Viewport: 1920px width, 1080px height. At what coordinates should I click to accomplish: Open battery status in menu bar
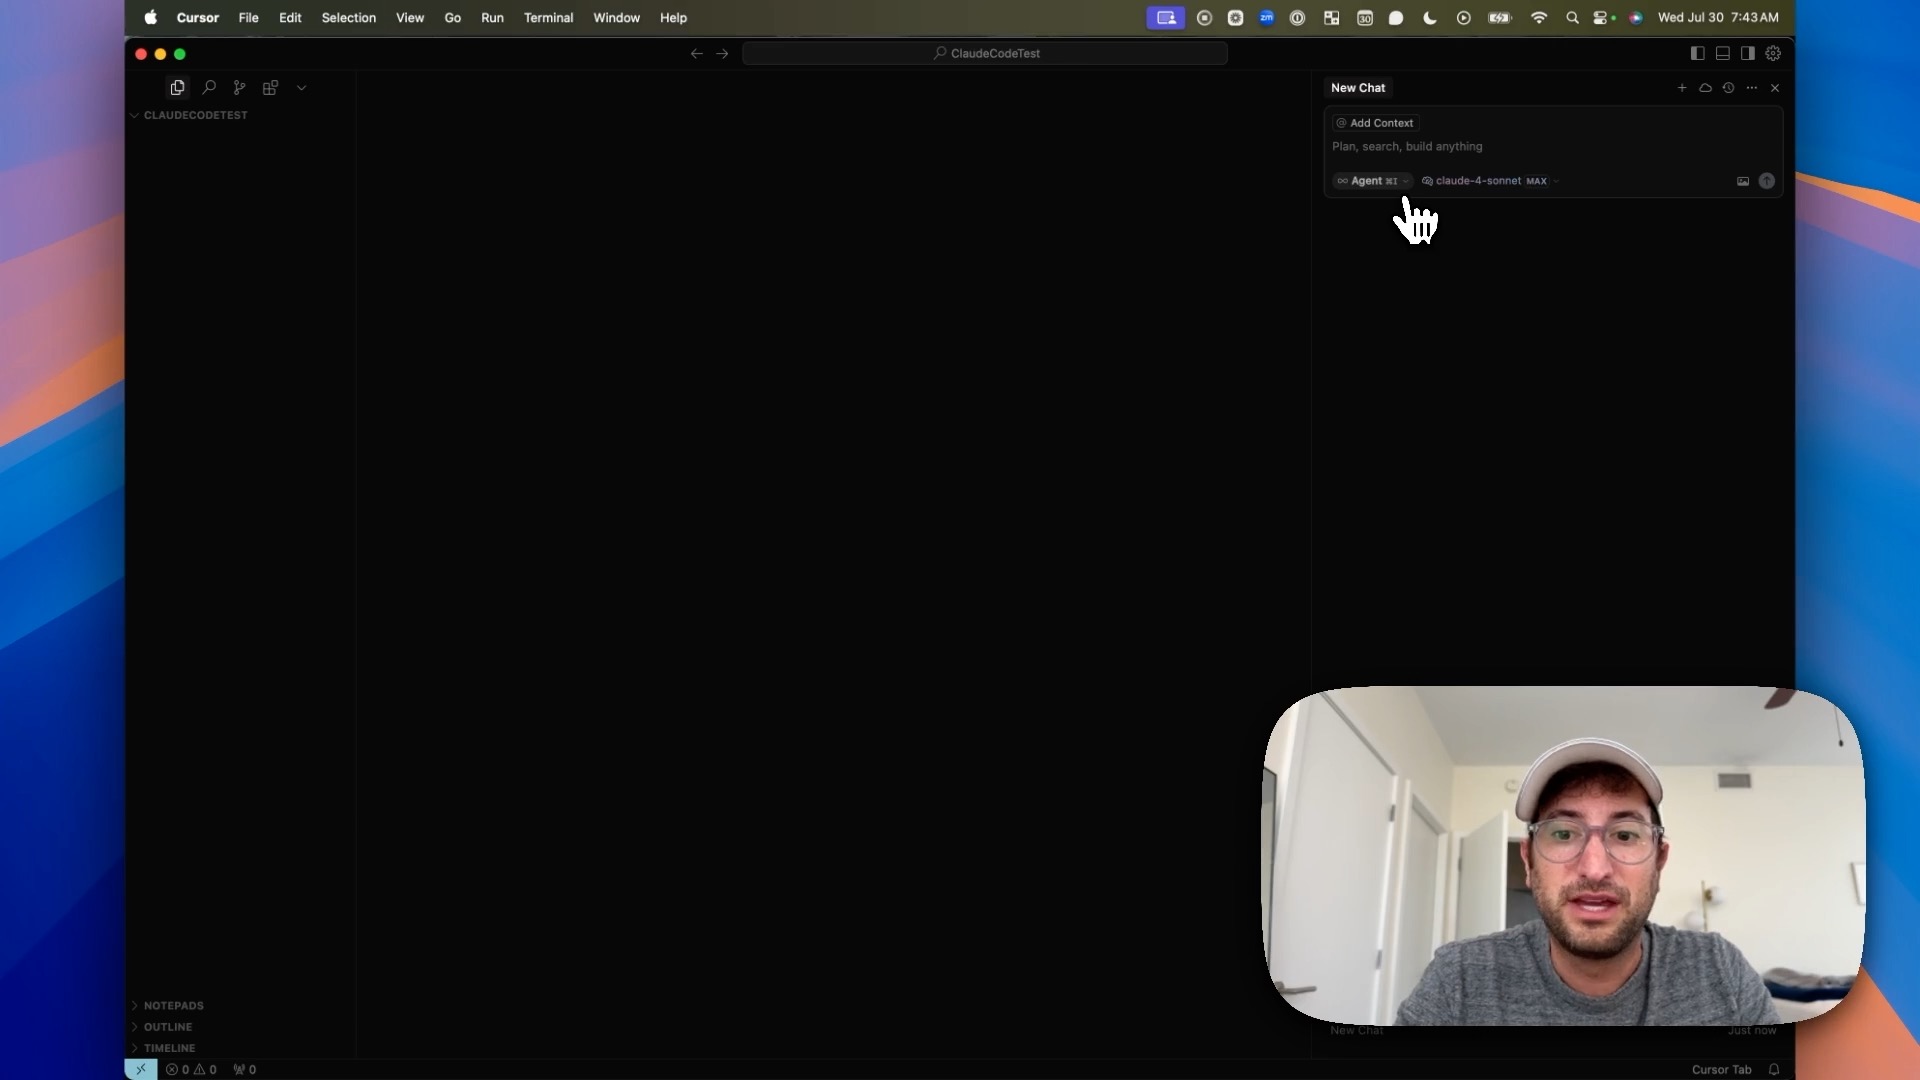(1499, 18)
